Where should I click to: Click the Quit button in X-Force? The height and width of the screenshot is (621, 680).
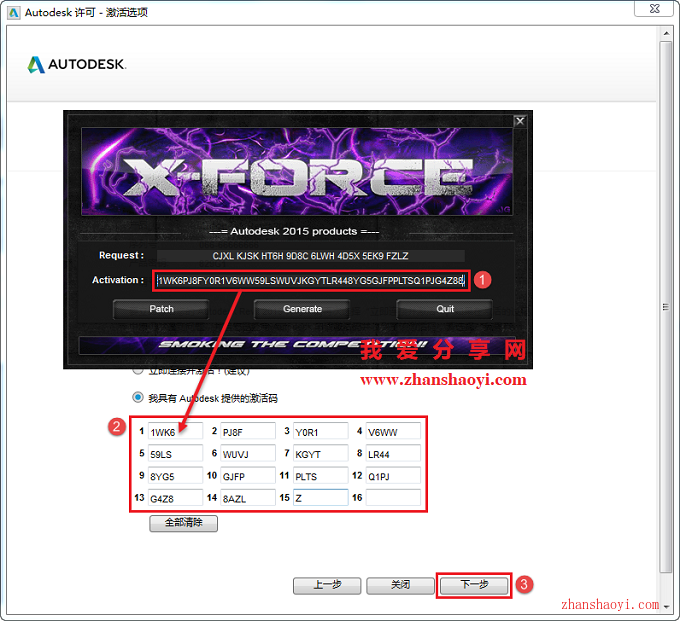click(445, 309)
